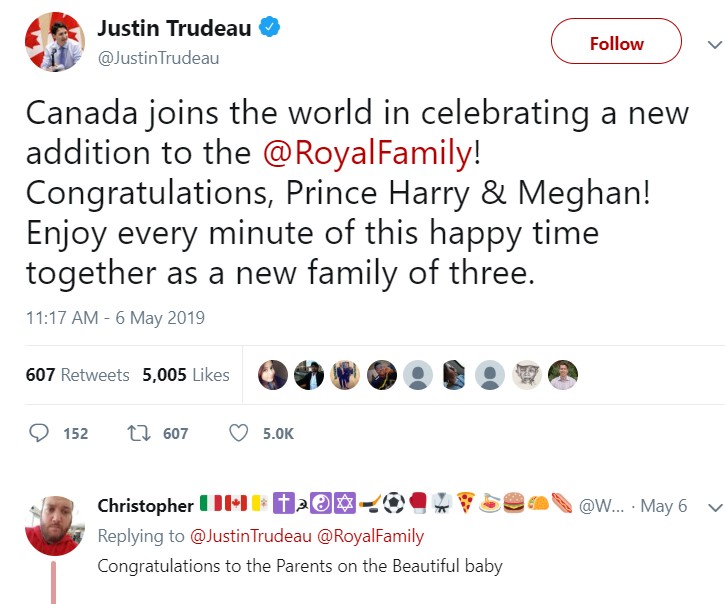Open the May 6 reply date
Image resolution: width=725 pixels, height=604 pixels.
coord(664,506)
